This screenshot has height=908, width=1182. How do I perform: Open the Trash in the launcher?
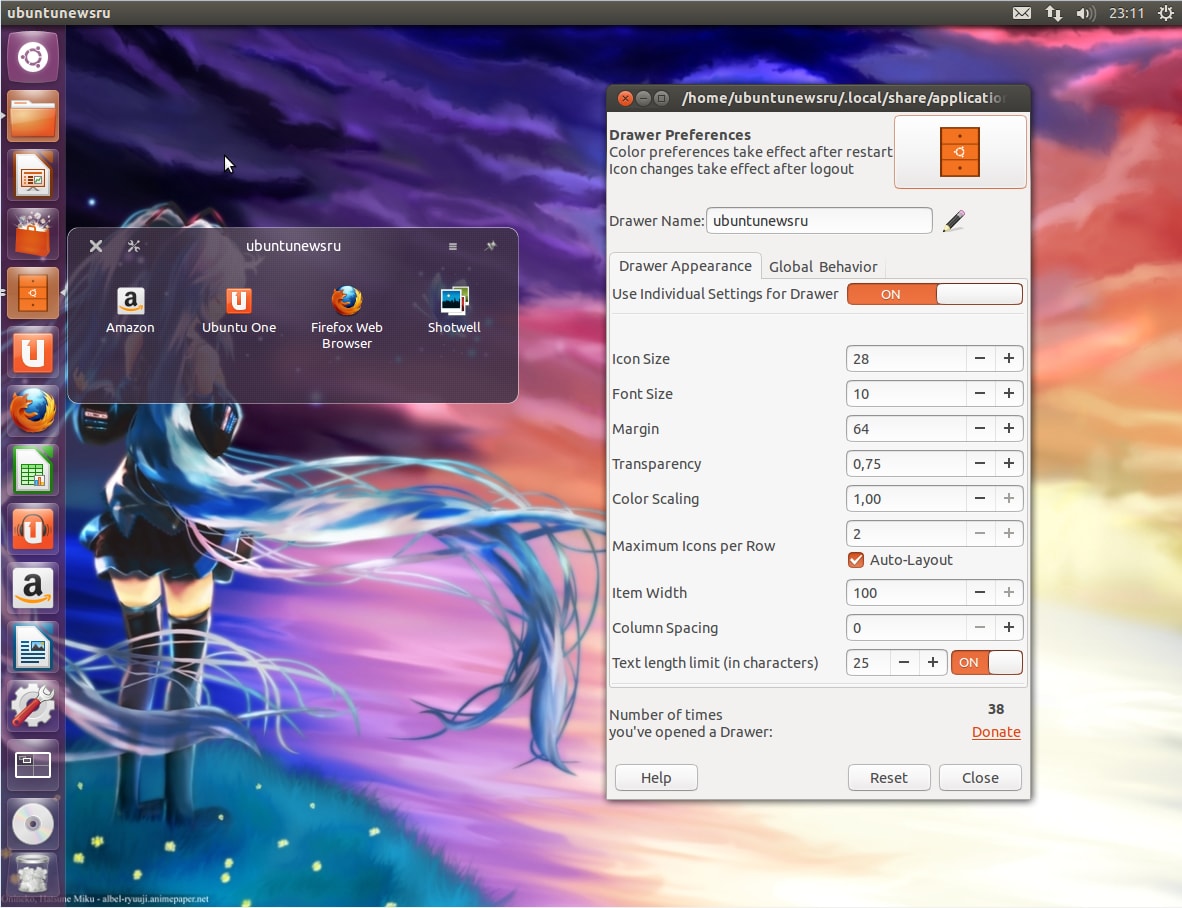click(33, 876)
